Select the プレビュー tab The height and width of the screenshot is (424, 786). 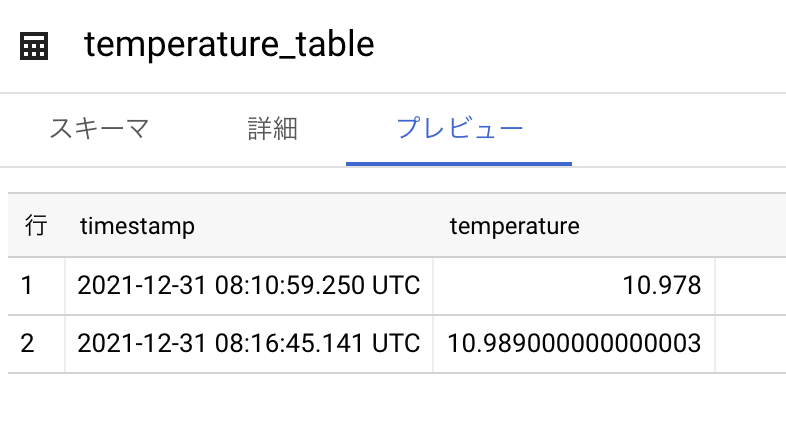point(459,129)
